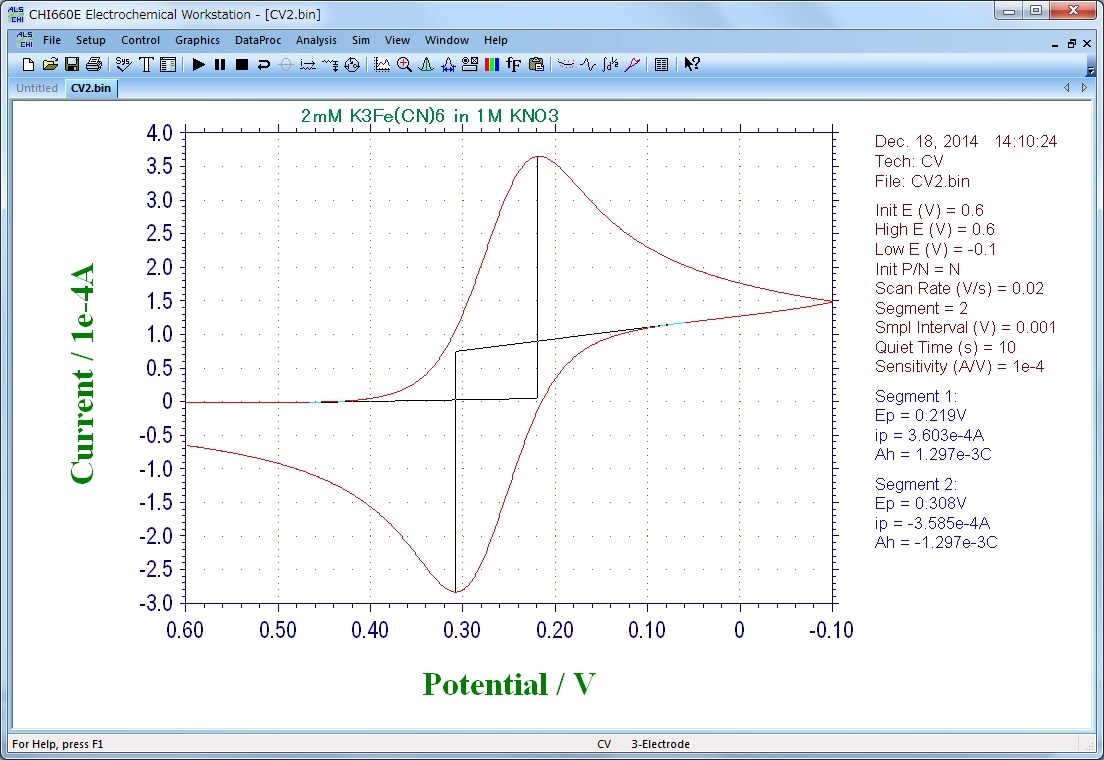Image resolution: width=1104 pixels, height=760 pixels.
Task: Switch to the Untitled tab
Action: click(37, 88)
